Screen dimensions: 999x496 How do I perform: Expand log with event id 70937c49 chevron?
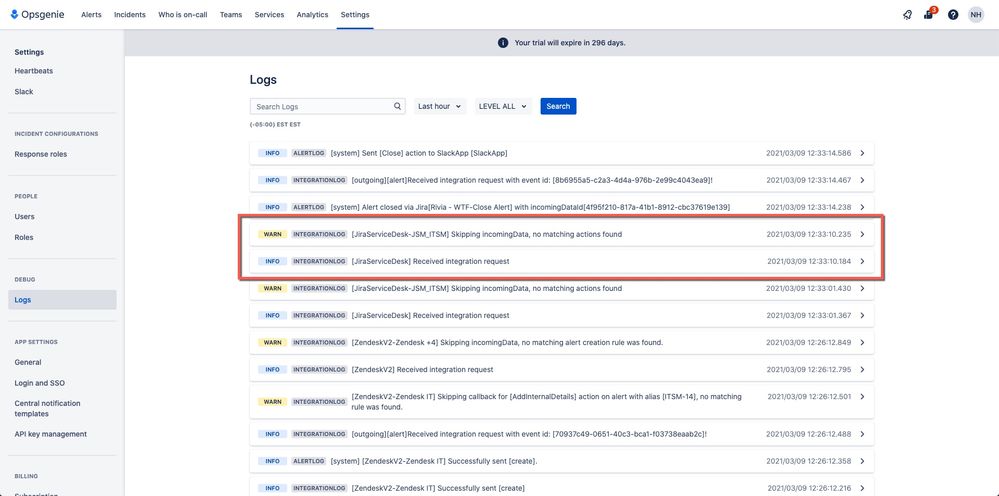click(862, 434)
